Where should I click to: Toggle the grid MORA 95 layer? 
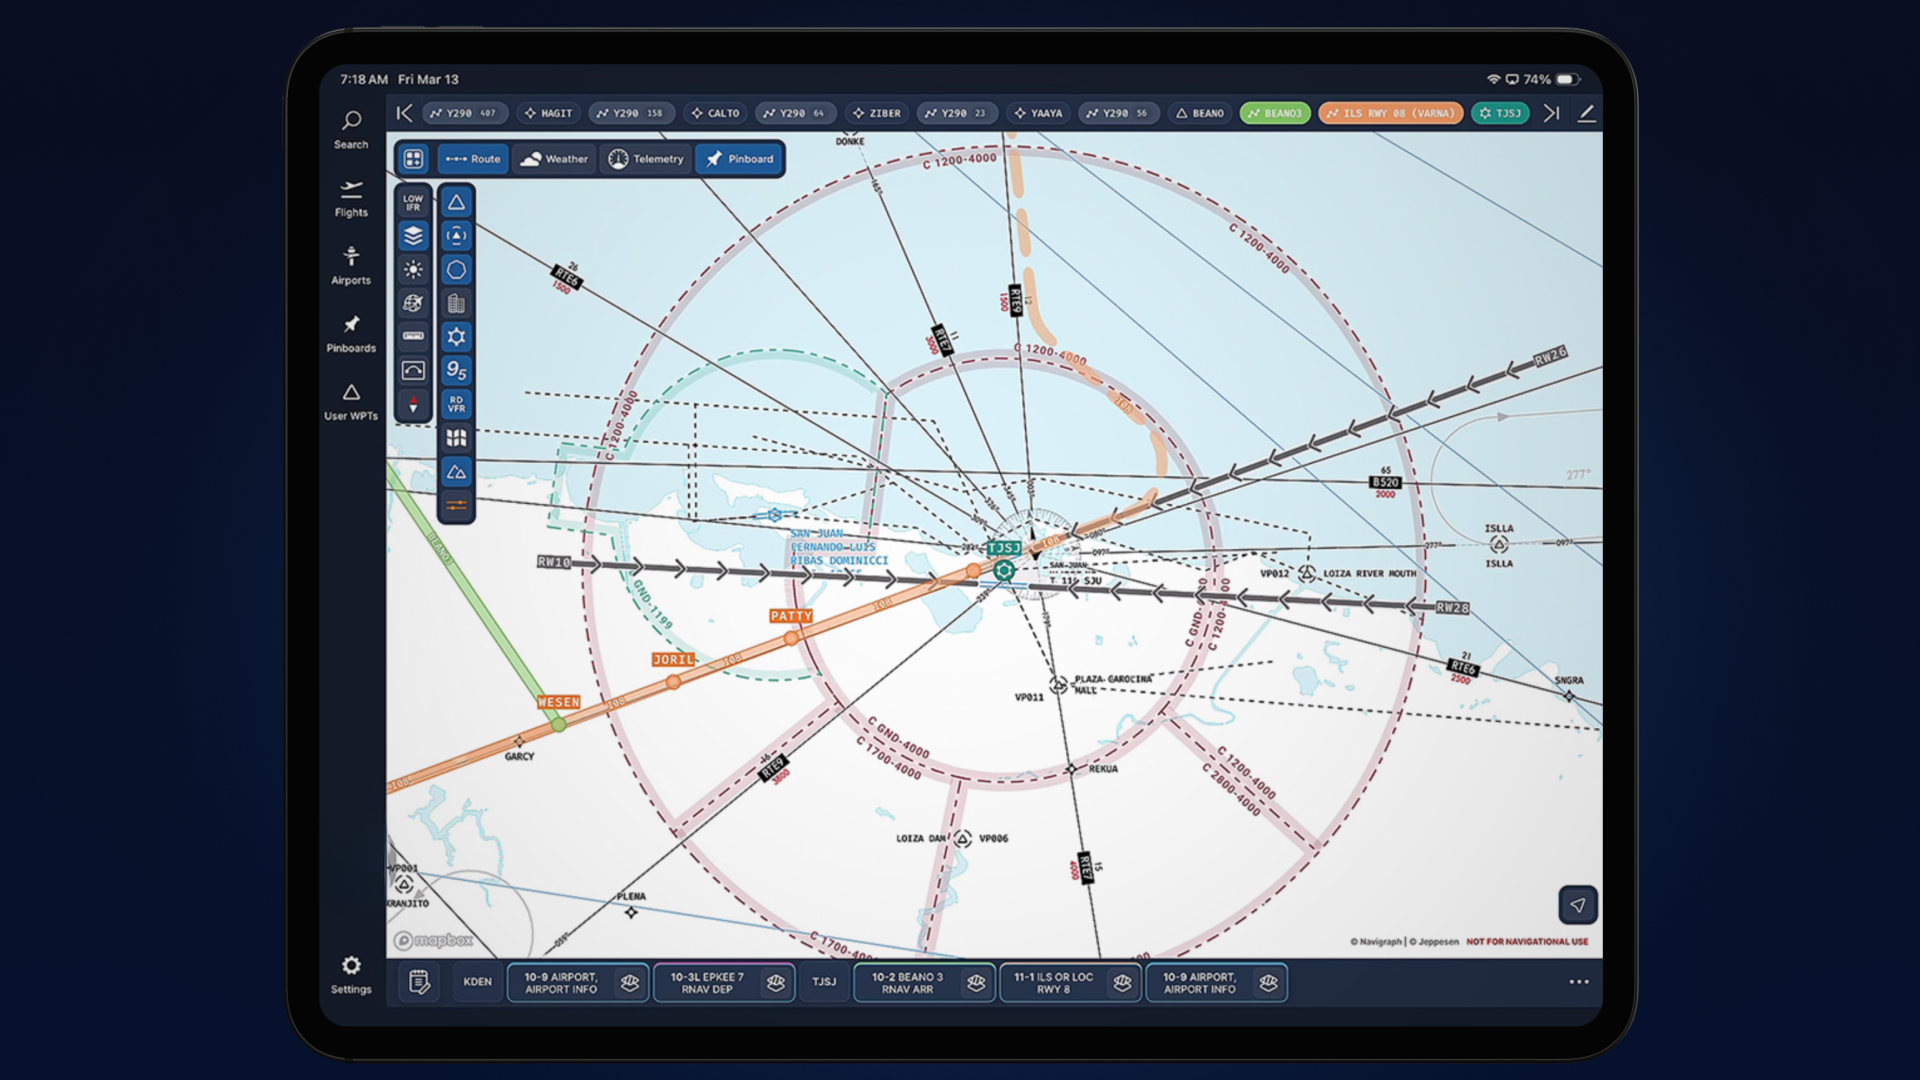[x=456, y=370]
